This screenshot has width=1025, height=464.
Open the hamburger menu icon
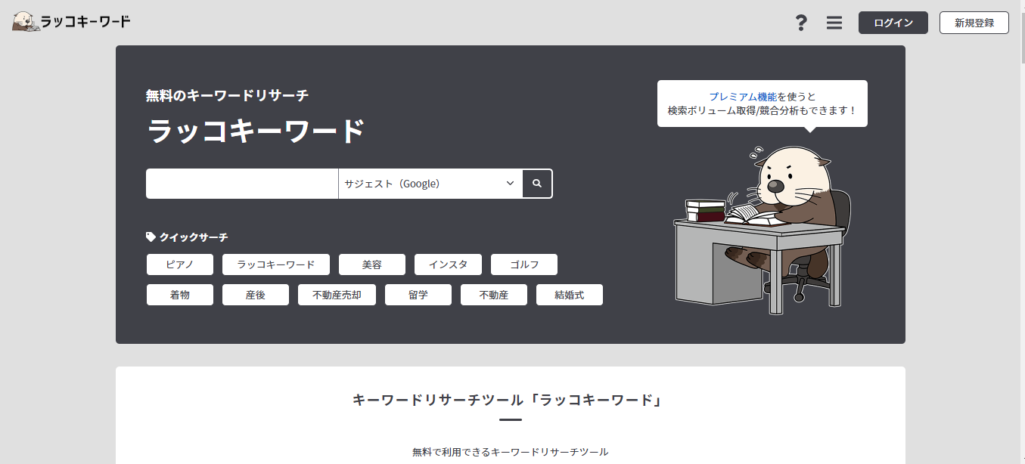pyautogui.click(x=834, y=23)
